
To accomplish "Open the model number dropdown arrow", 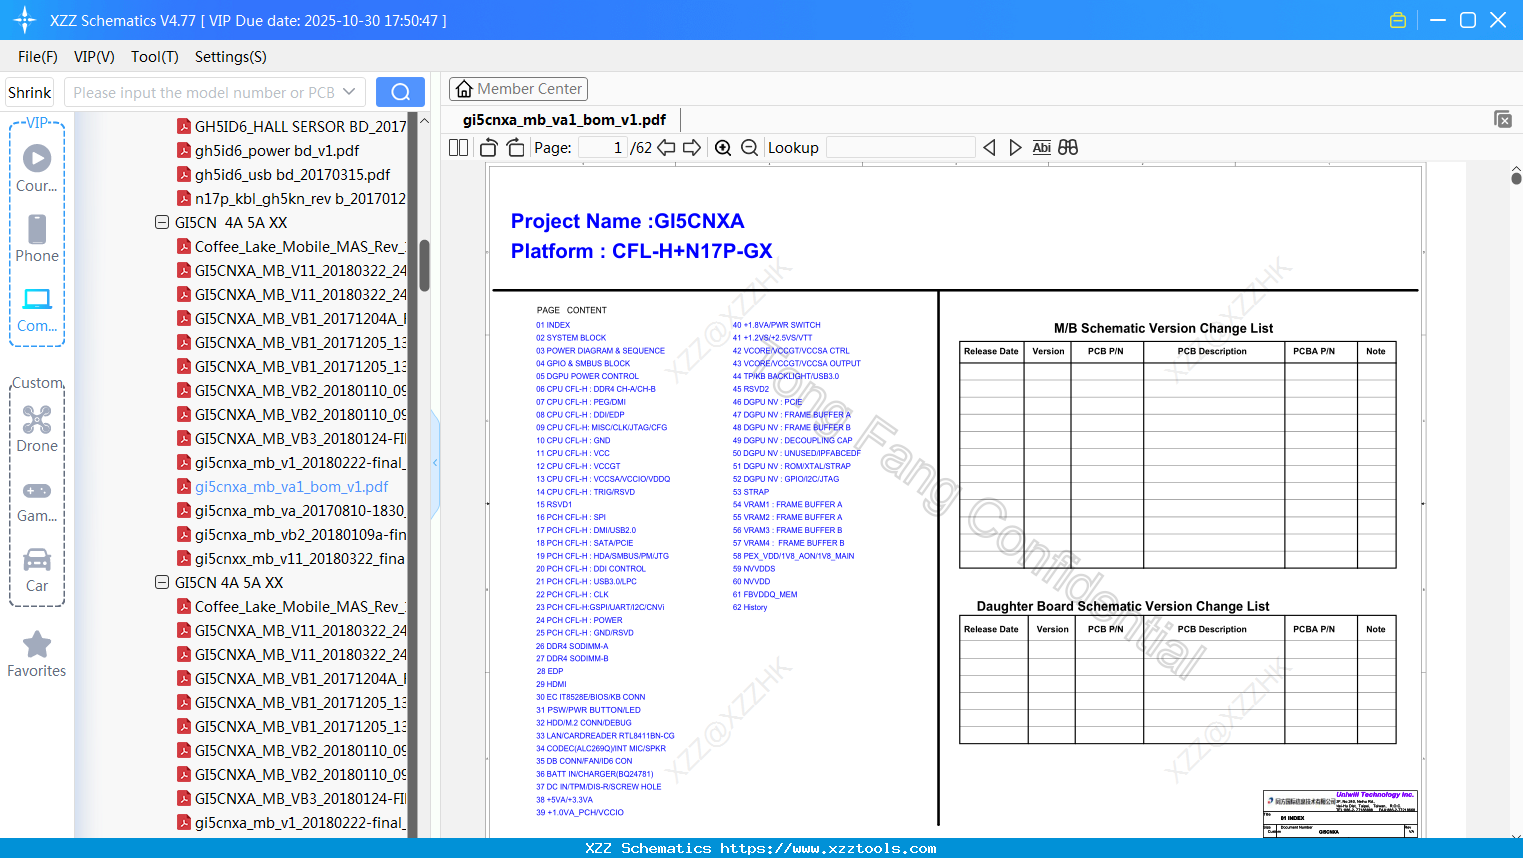I will tap(349, 92).
